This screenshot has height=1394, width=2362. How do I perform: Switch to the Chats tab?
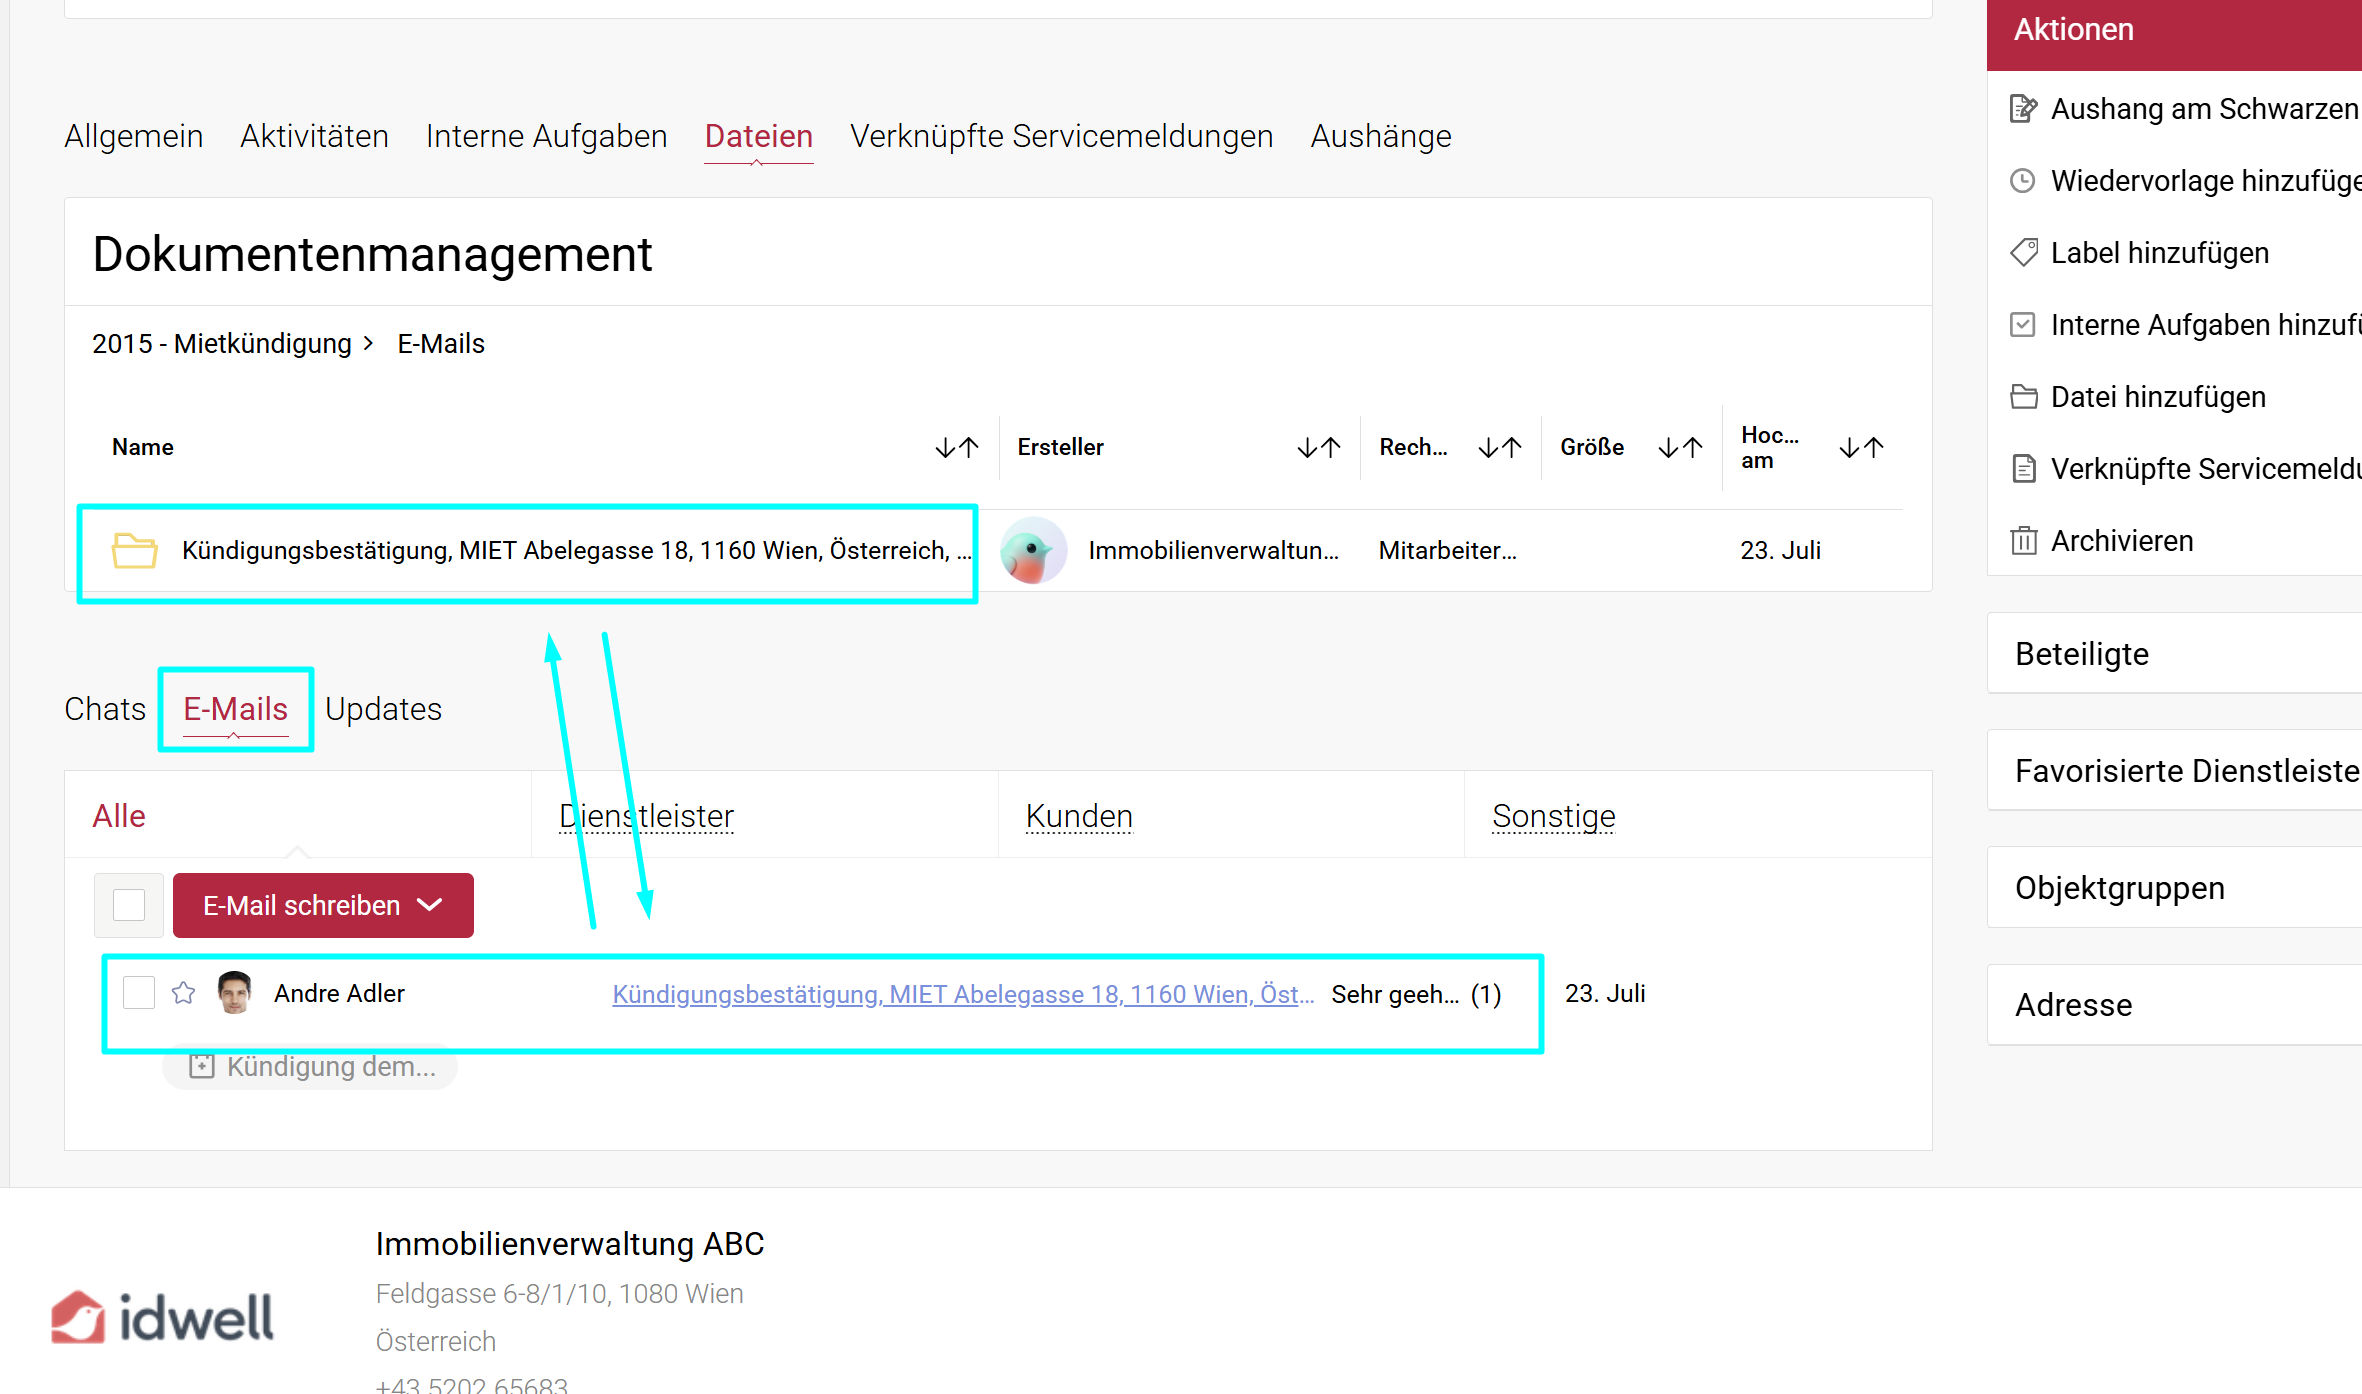tap(105, 709)
